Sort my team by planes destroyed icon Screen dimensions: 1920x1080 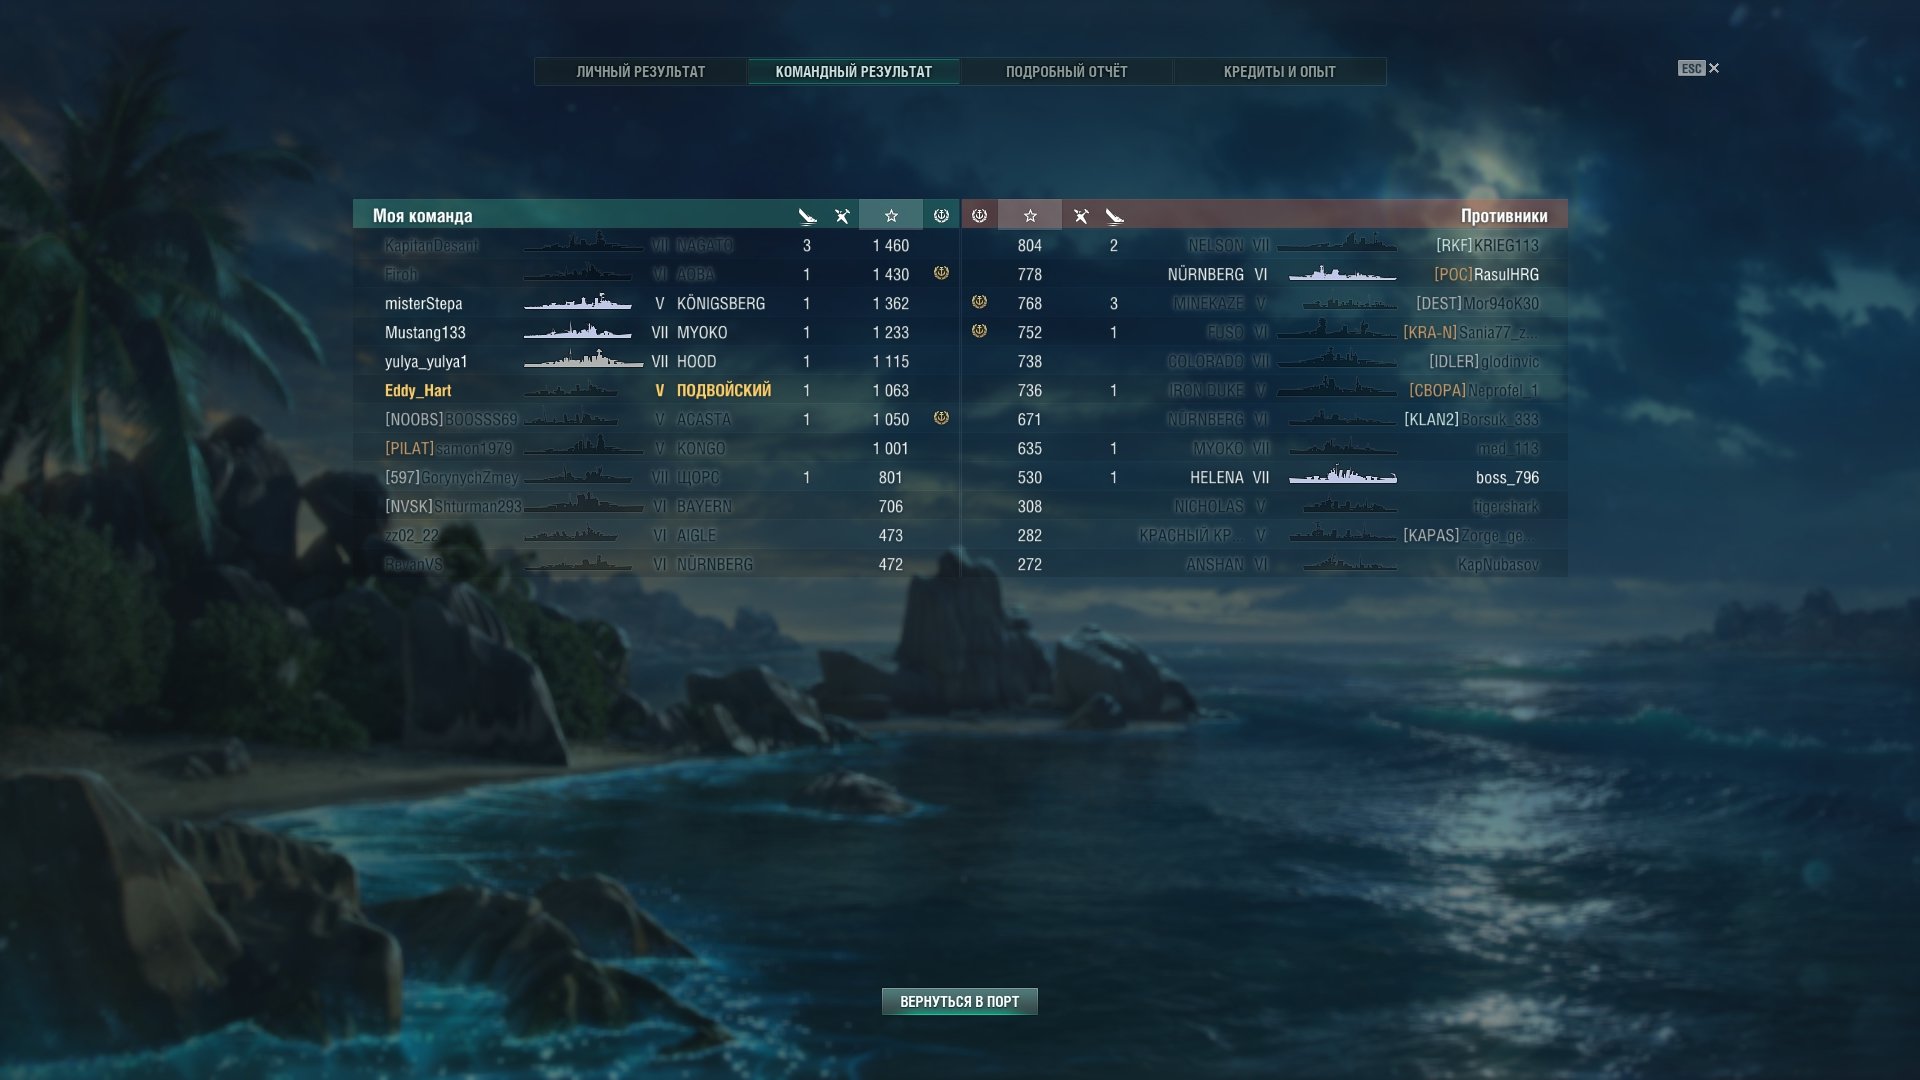(842, 216)
